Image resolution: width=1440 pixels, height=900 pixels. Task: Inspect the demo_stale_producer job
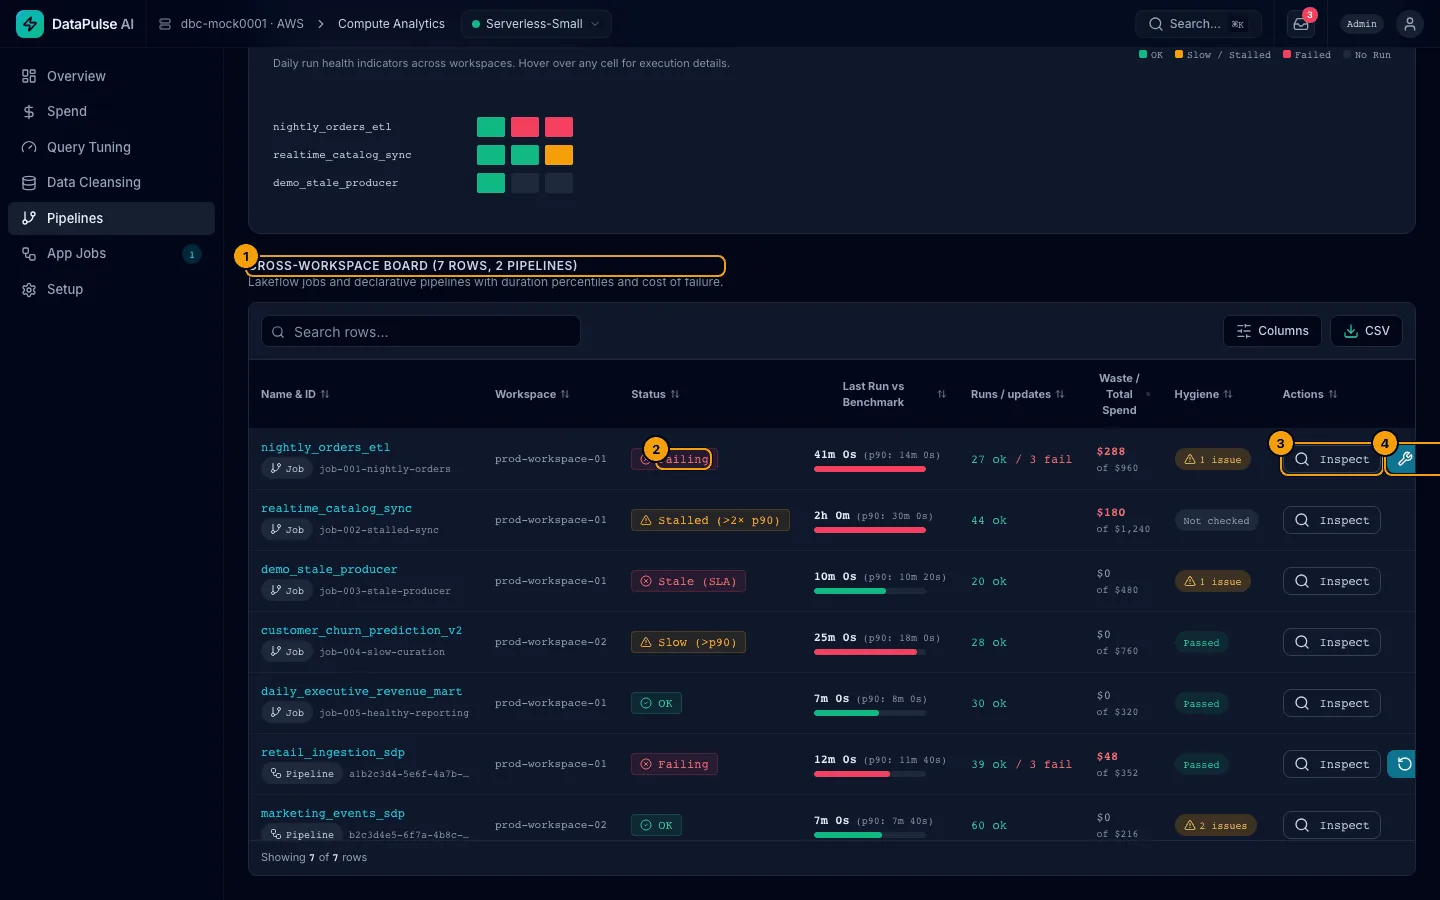[1331, 581]
